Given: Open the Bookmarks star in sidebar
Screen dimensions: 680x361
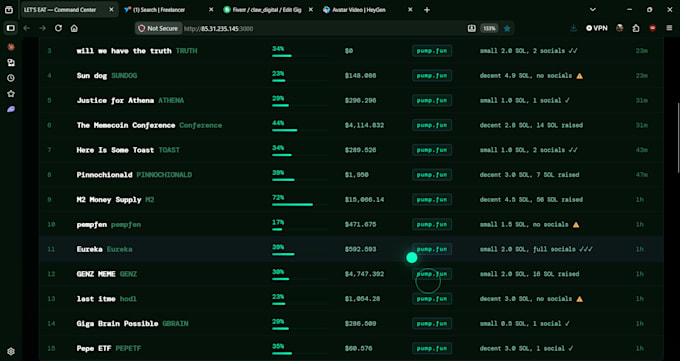Looking at the screenshot, I should pyautogui.click(x=11, y=94).
